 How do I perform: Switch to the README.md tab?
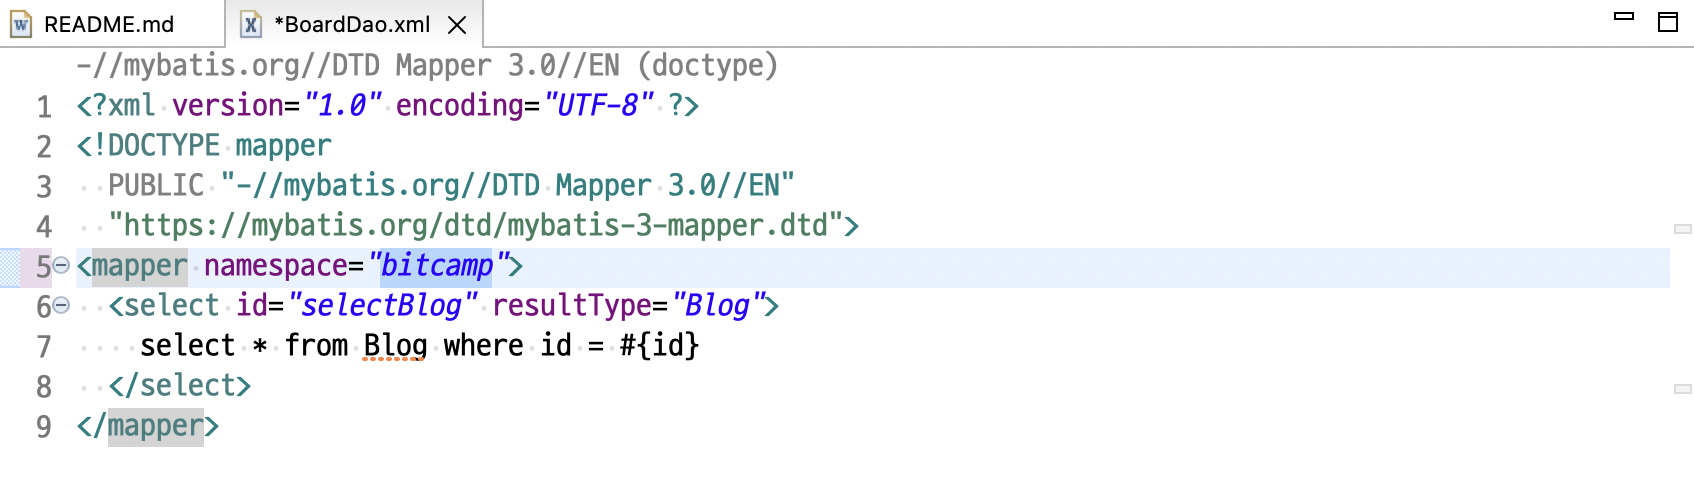(x=108, y=24)
